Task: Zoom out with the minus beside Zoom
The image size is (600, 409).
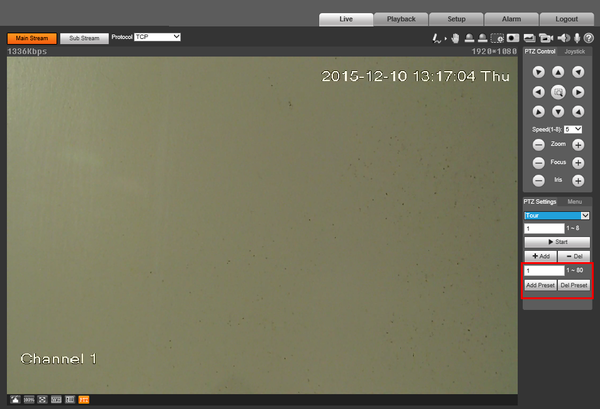Action: pyautogui.click(x=538, y=145)
